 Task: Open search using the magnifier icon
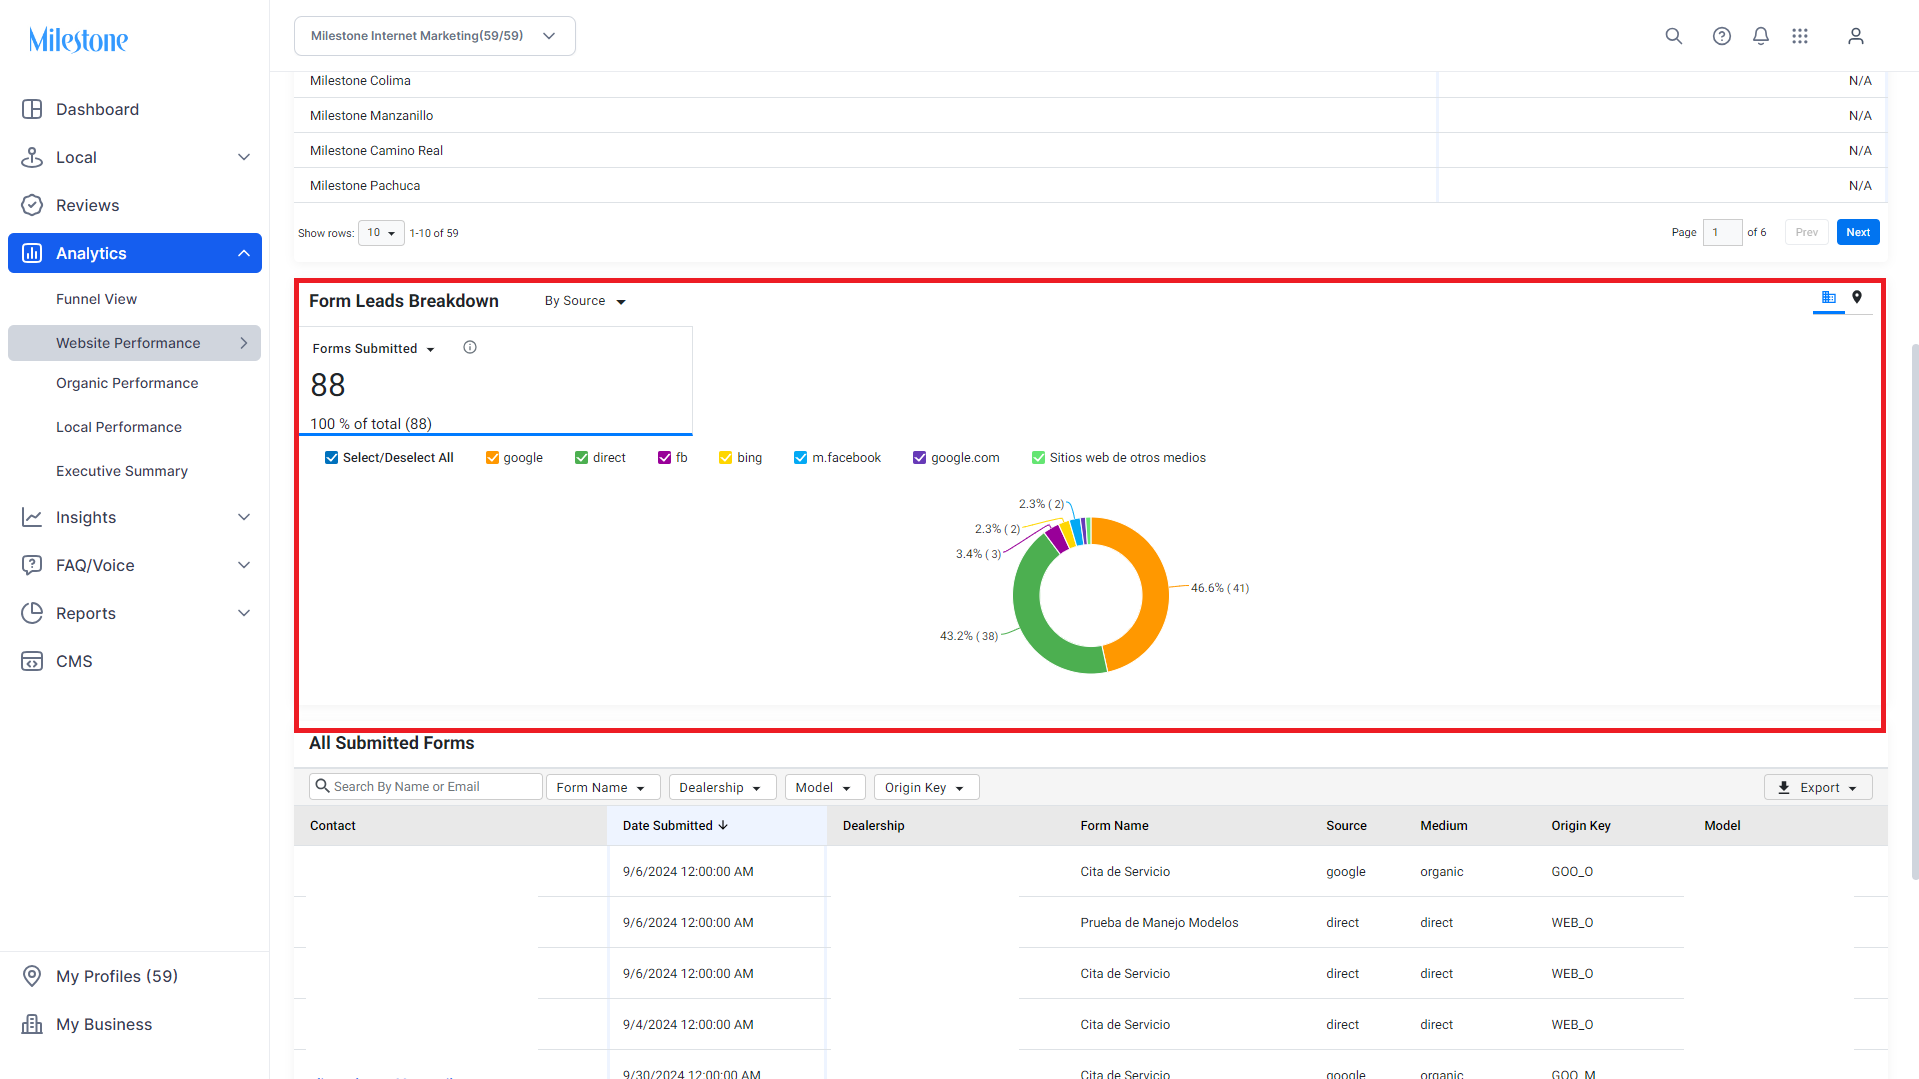(1673, 36)
